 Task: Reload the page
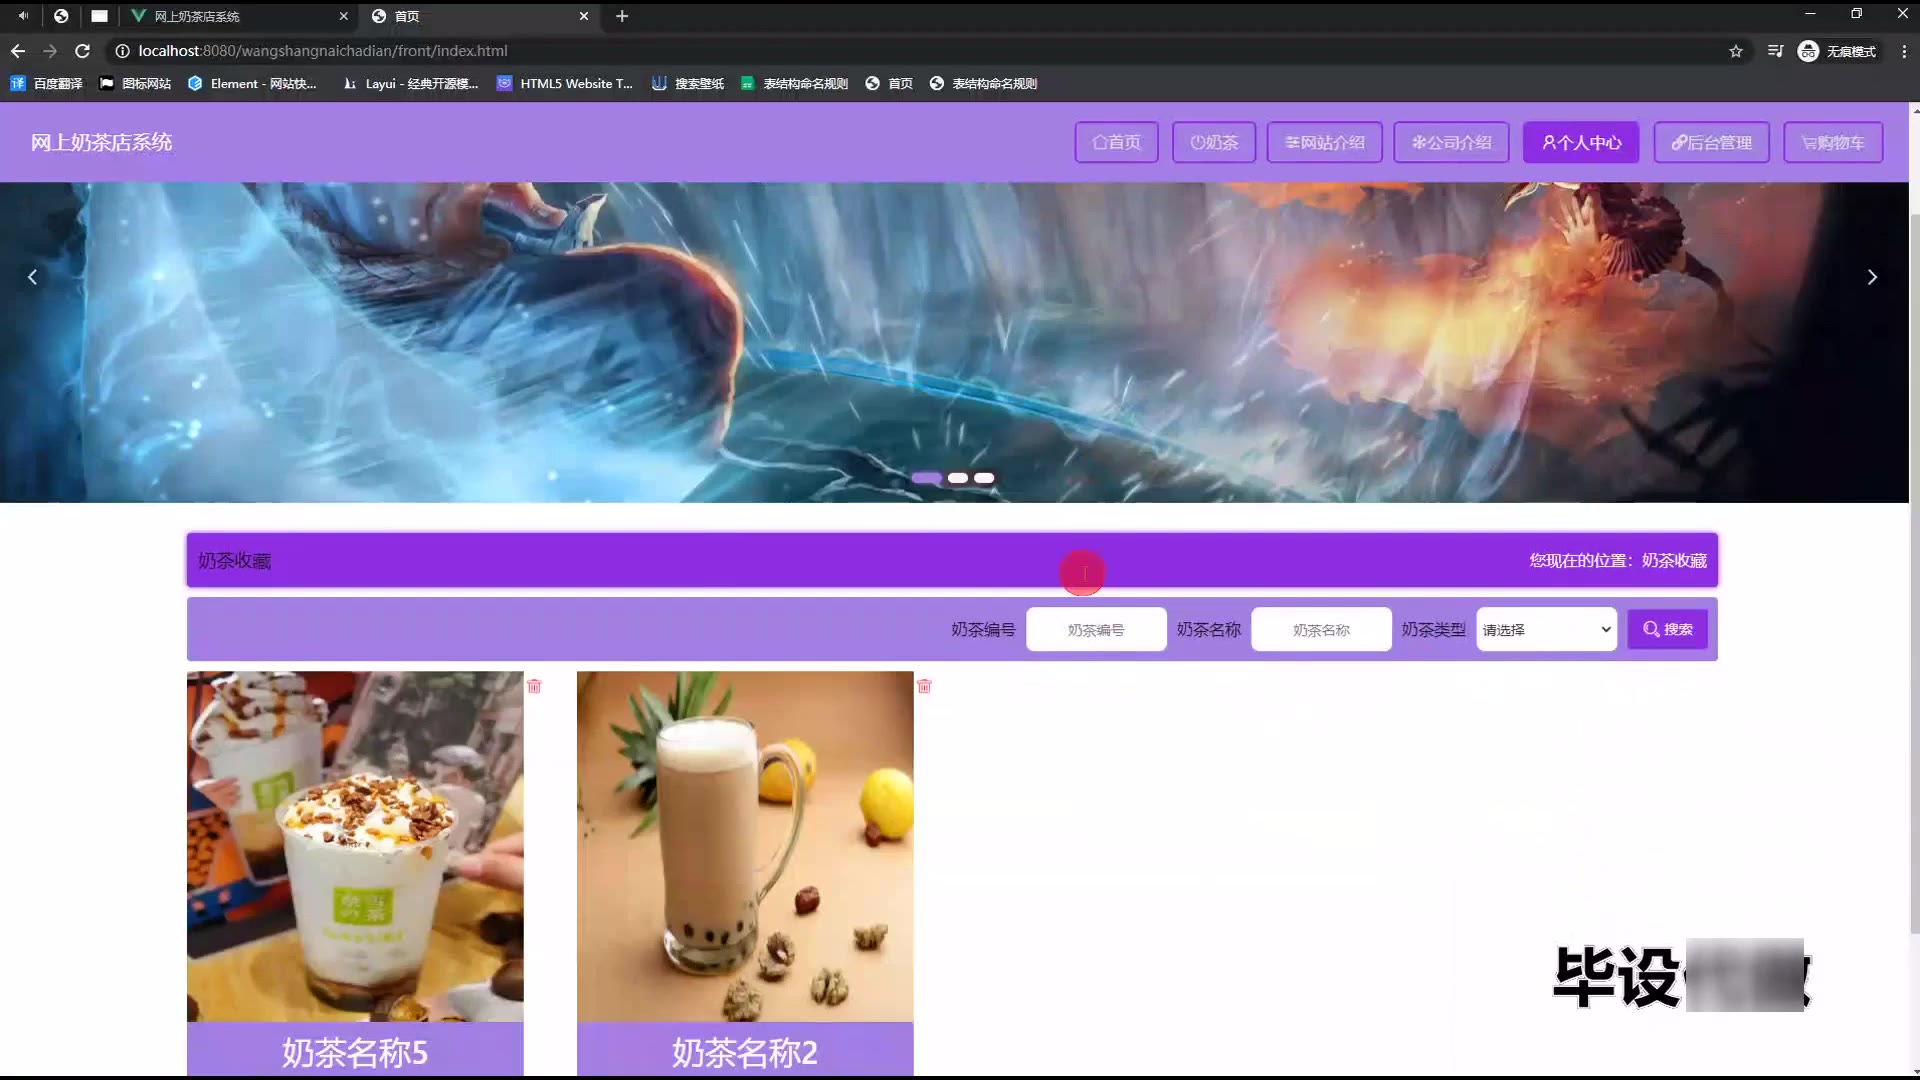pyautogui.click(x=83, y=51)
